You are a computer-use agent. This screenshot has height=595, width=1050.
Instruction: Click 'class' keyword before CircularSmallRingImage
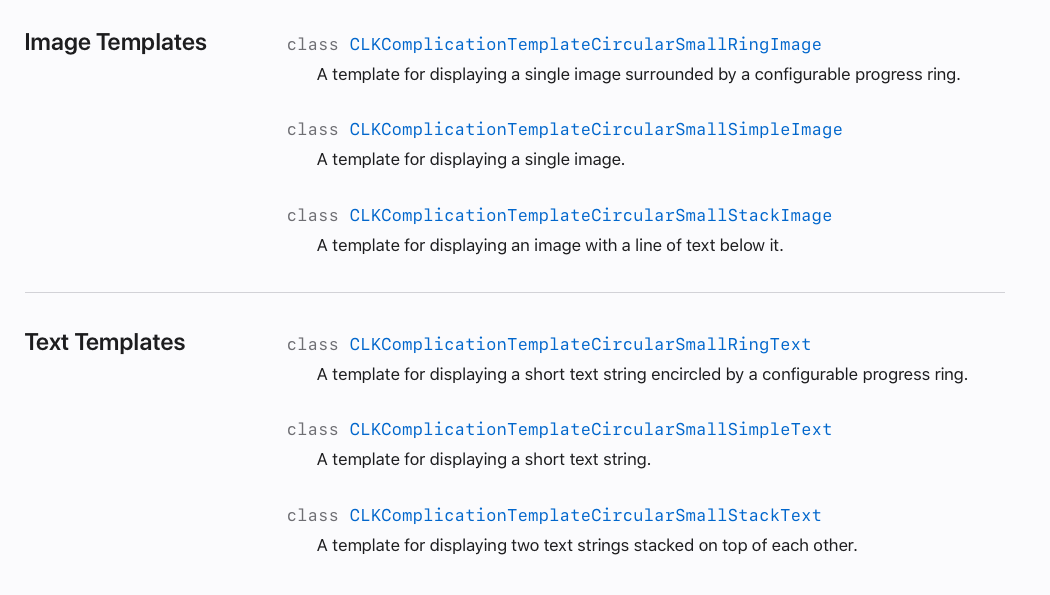pyautogui.click(x=313, y=45)
